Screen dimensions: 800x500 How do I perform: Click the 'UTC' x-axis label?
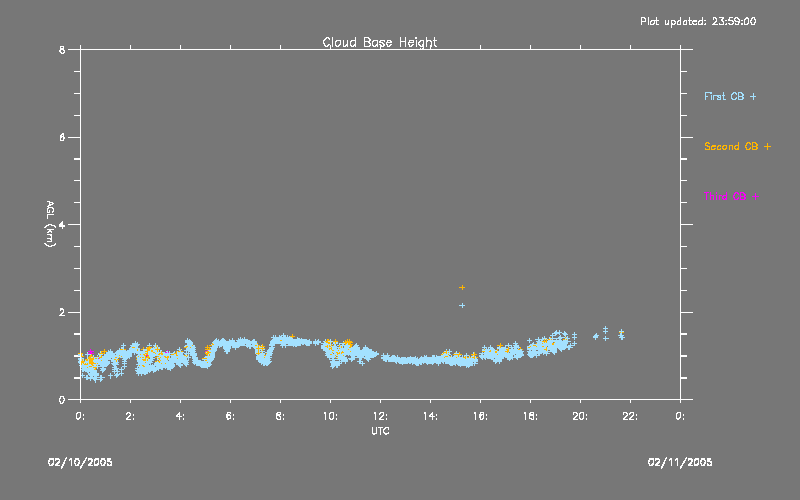tap(380, 431)
